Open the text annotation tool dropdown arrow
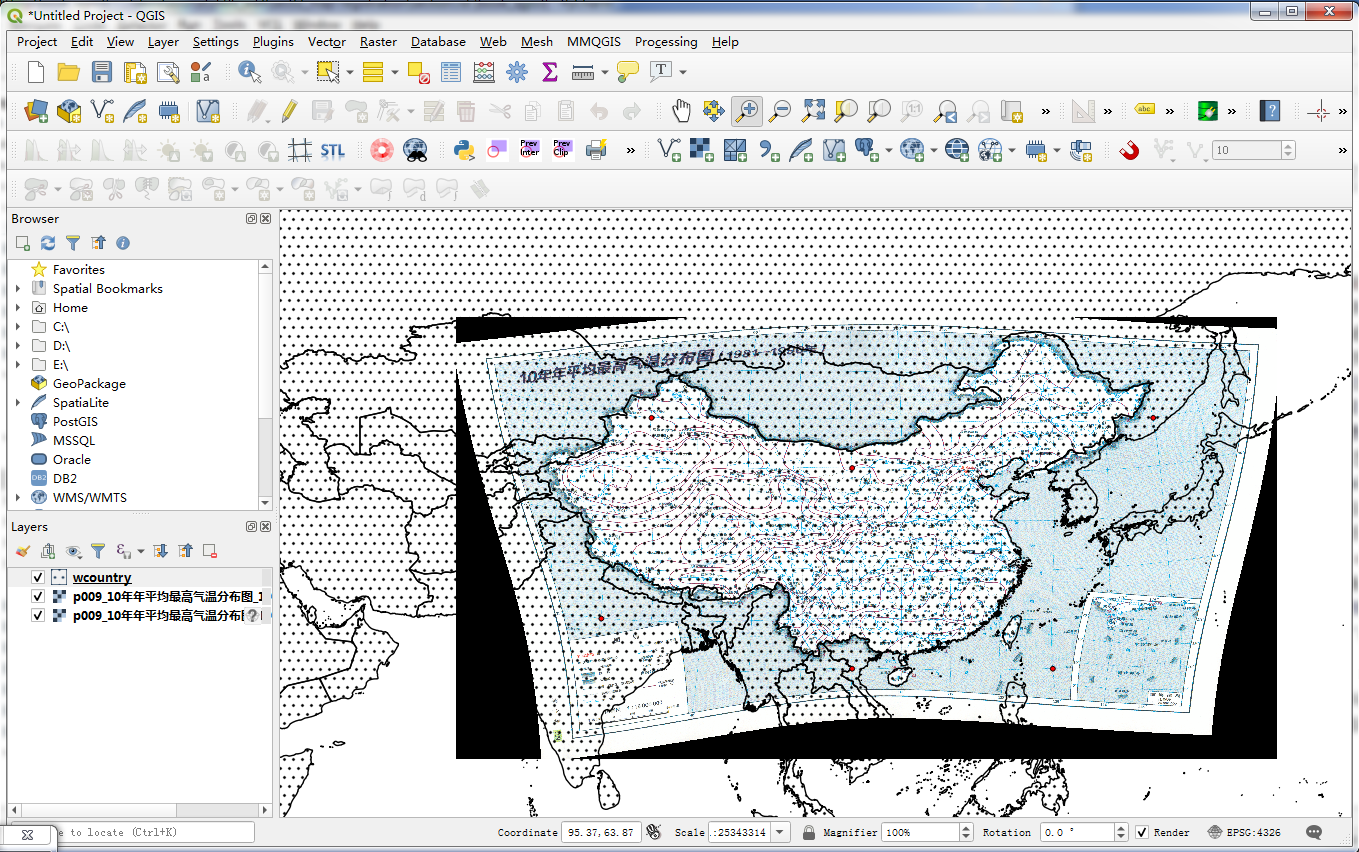The height and width of the screenshot is (852, 1359). [683, 72]
